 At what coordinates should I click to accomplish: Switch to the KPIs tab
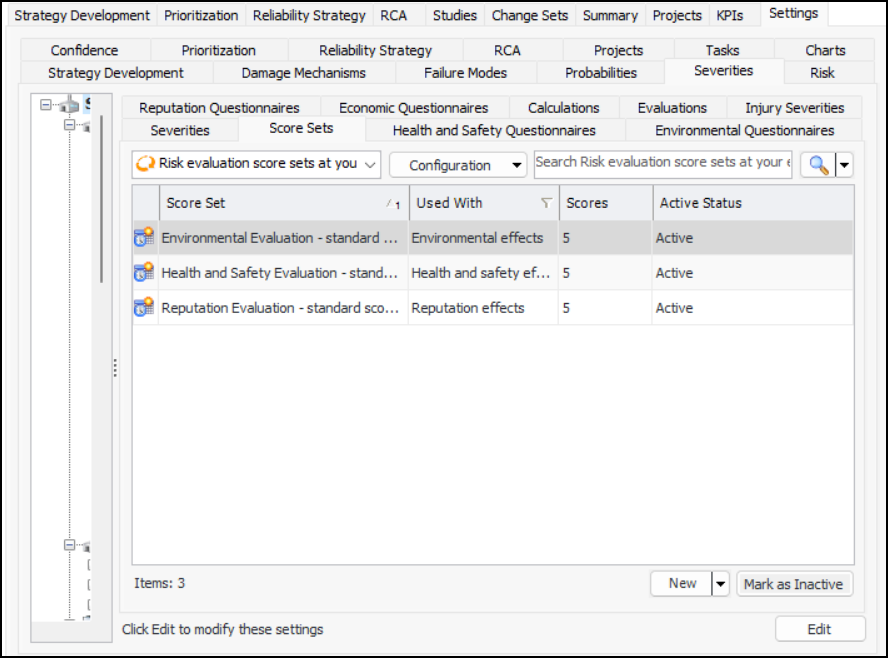(729, 15)
